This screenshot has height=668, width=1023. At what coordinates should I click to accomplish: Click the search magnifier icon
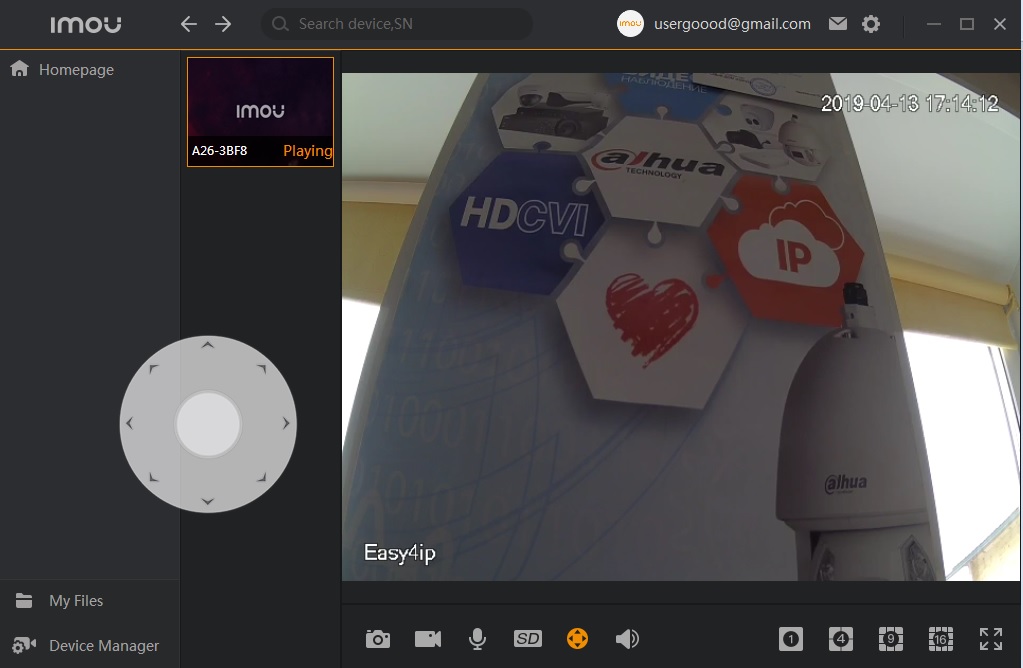click(x=280, y=24)
